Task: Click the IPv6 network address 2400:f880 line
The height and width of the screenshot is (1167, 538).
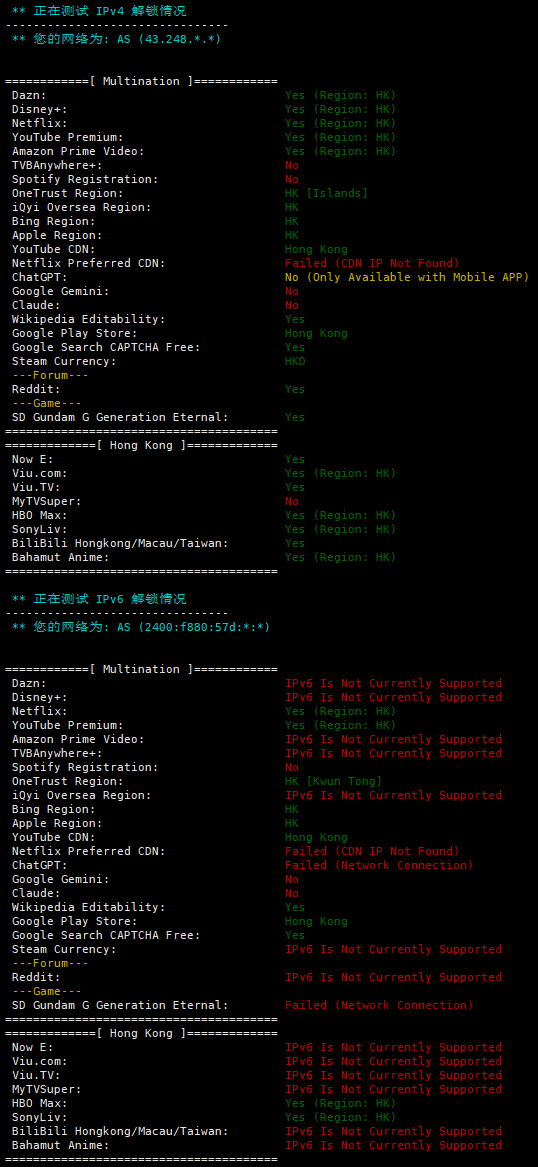Action: point(141,627)
